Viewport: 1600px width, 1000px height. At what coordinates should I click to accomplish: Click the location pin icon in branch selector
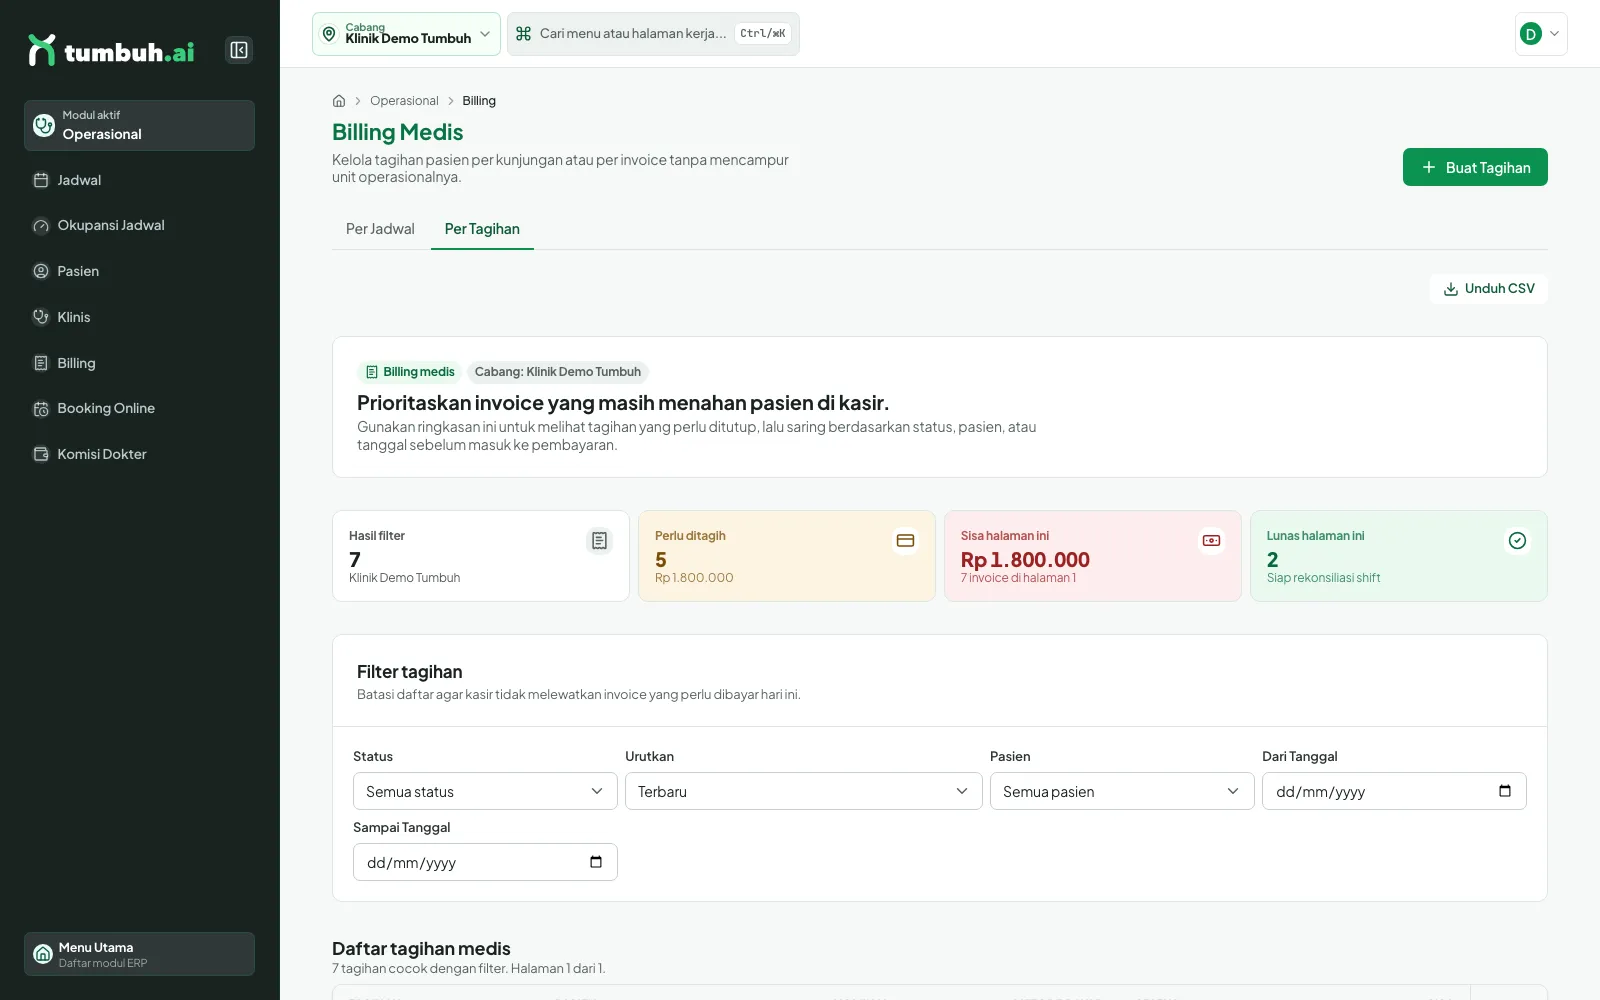[x=329, y=34]
